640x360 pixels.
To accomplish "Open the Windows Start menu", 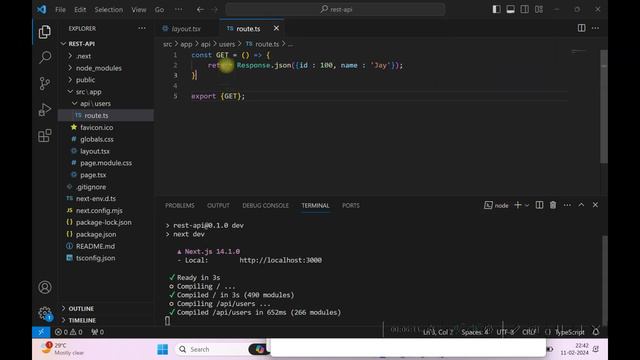I will [x=162, y=349].
